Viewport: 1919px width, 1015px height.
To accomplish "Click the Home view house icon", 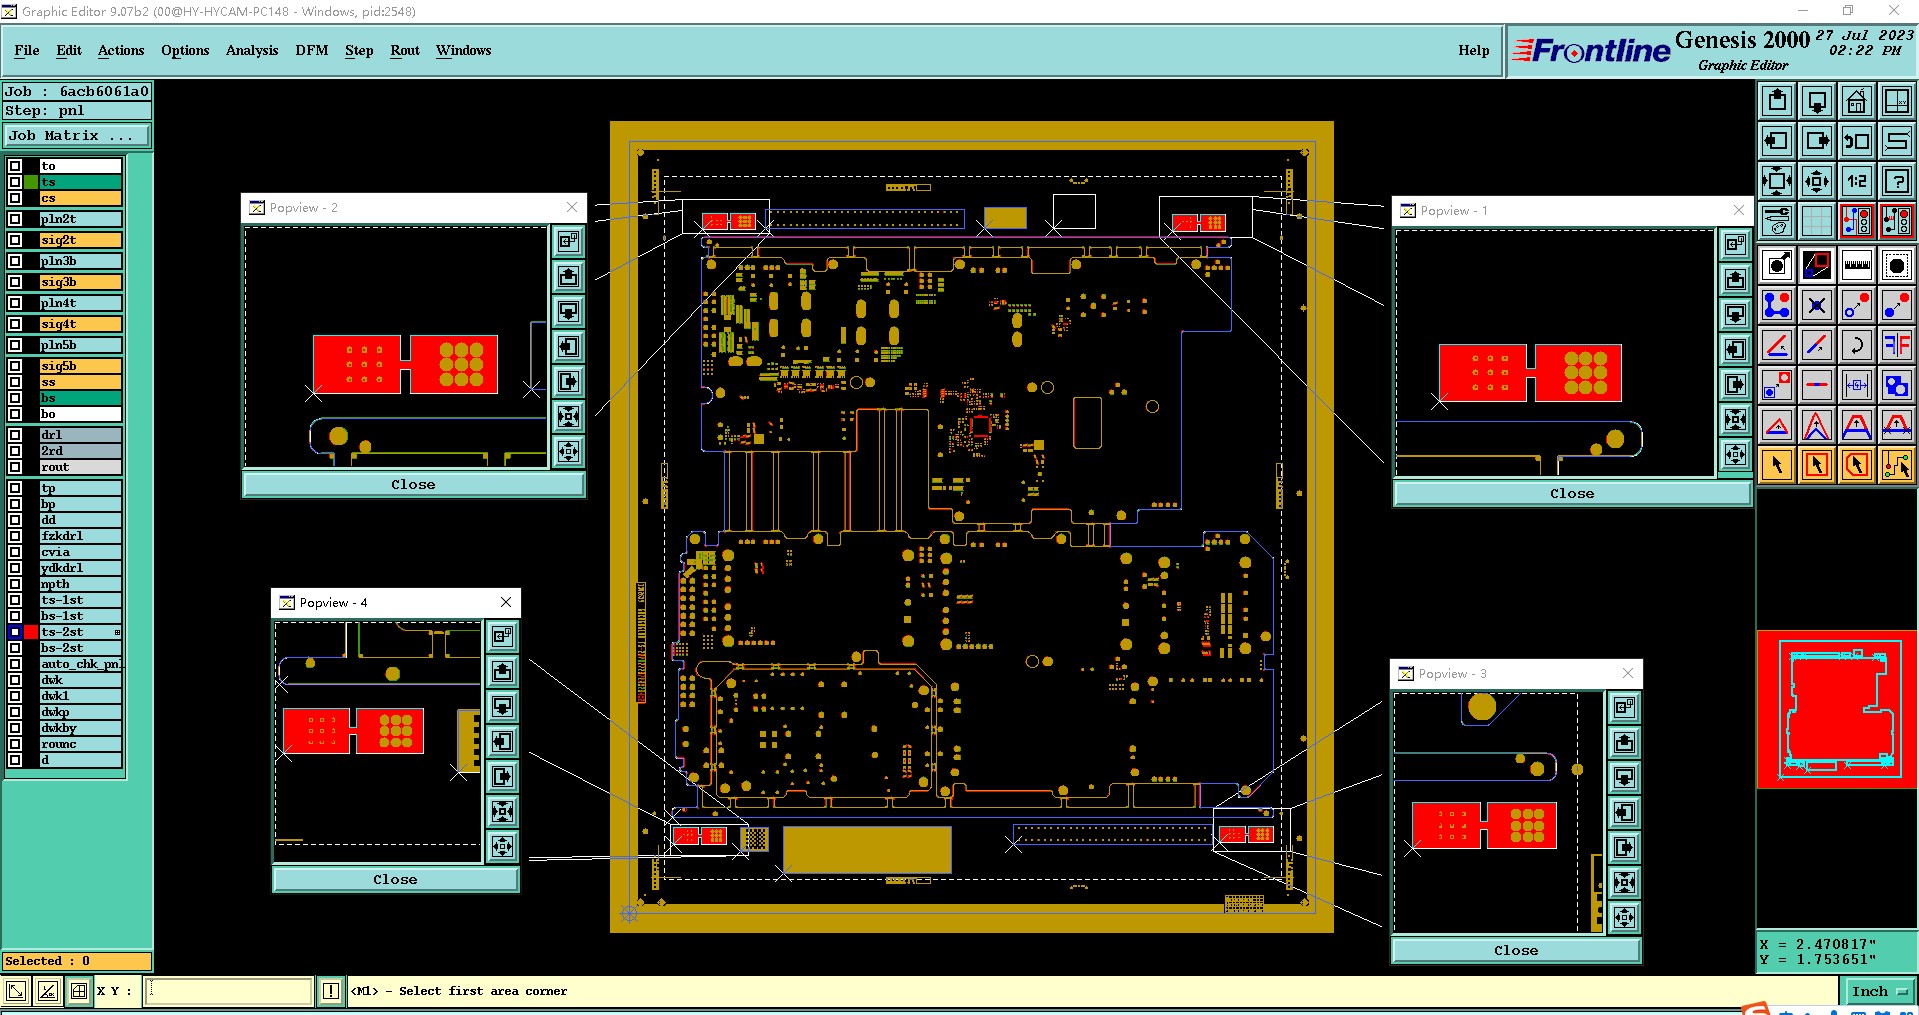I will [x=1857, y=101].
